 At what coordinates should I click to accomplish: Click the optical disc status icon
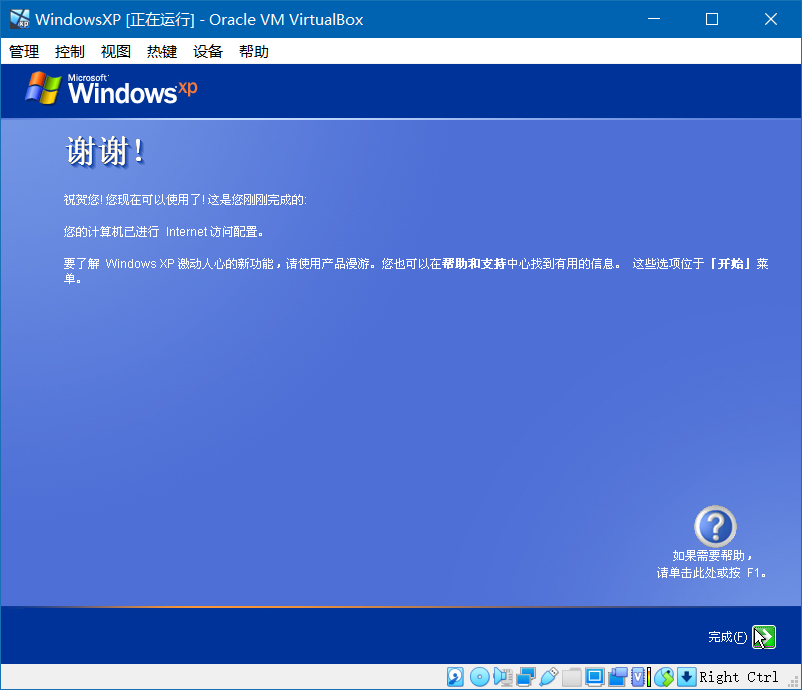(x=480, y=677)
